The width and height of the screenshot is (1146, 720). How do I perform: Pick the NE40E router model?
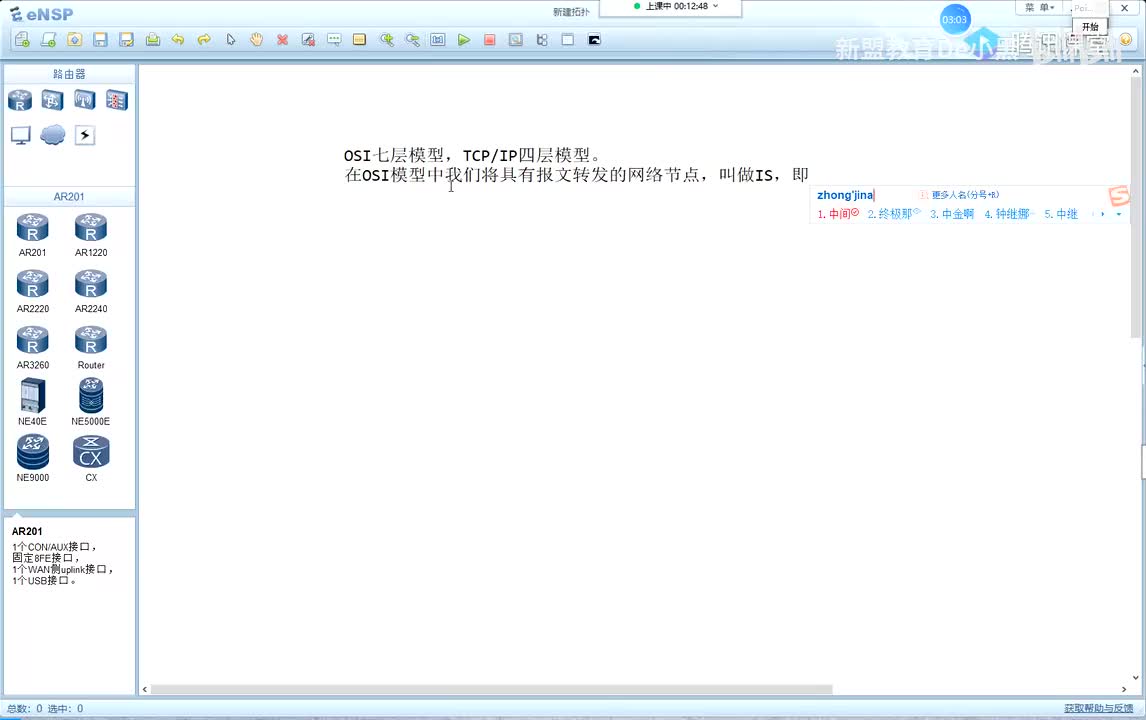[x=32, y=402]
